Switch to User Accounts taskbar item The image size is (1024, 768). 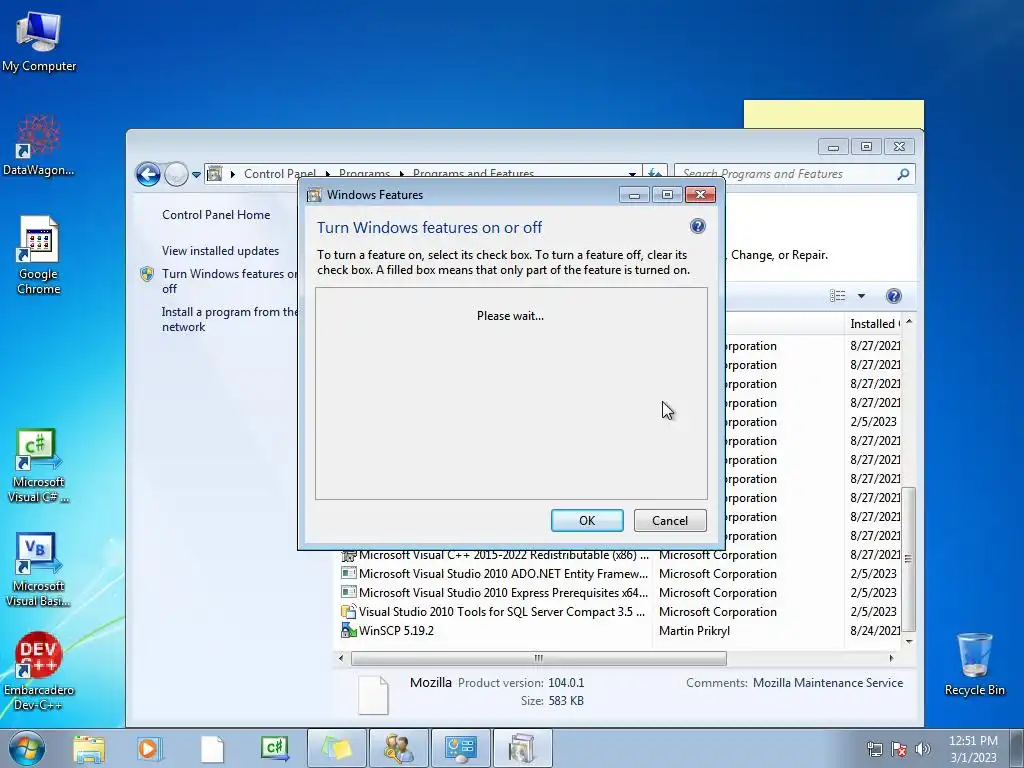click(x=399, y=748)
